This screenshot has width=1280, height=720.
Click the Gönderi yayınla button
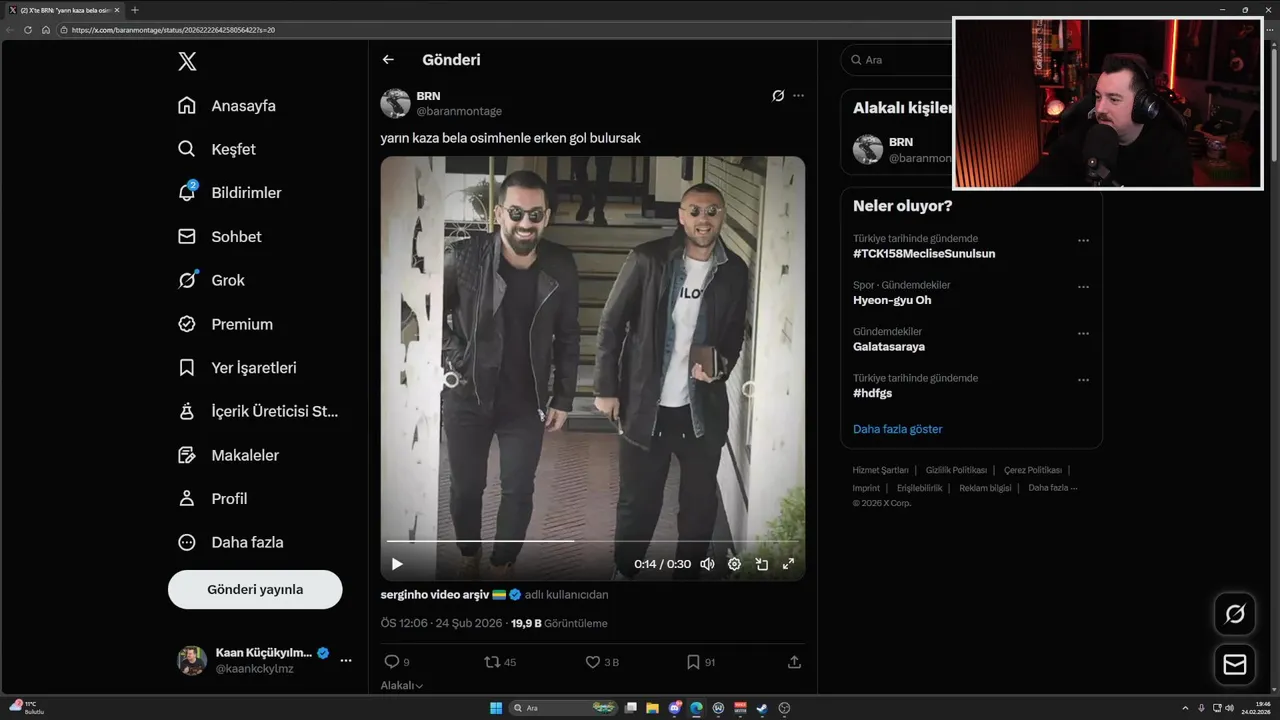255,589
